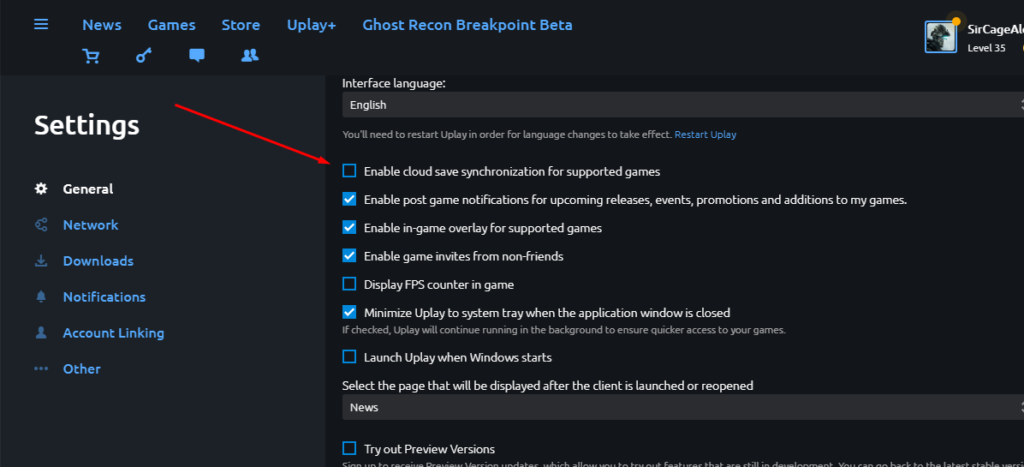Disable in-game overlay for supported games
1024x467 pixels.
pyautogui.click(x=349, y=228)
